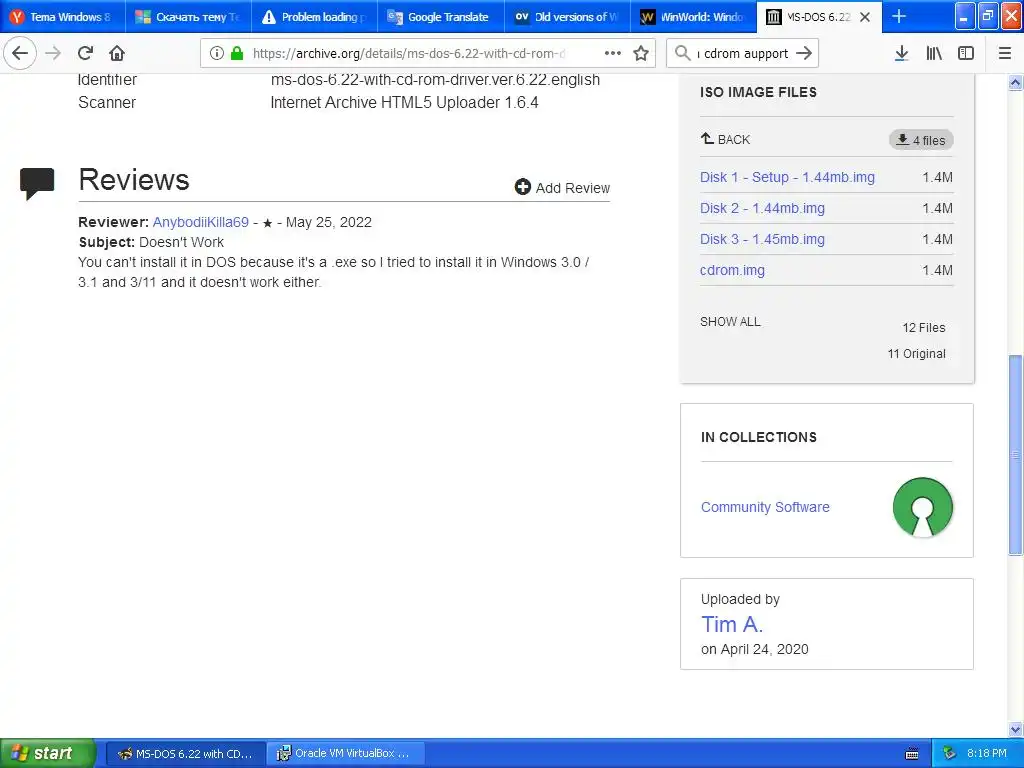Reload the current page
1024x768 pixels.
(85, 53)
